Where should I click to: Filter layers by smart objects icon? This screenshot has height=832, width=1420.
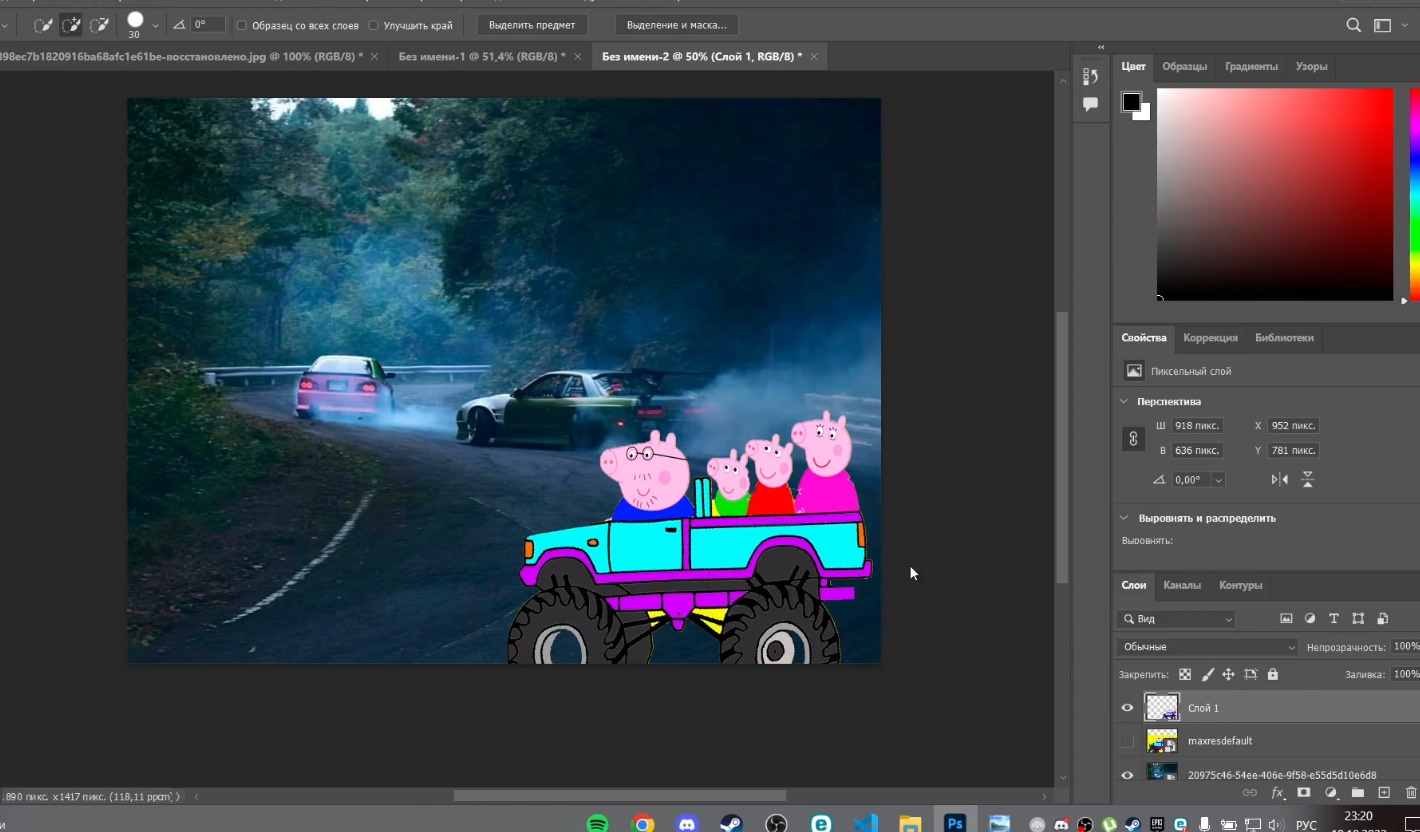[x=1382, y=619]
